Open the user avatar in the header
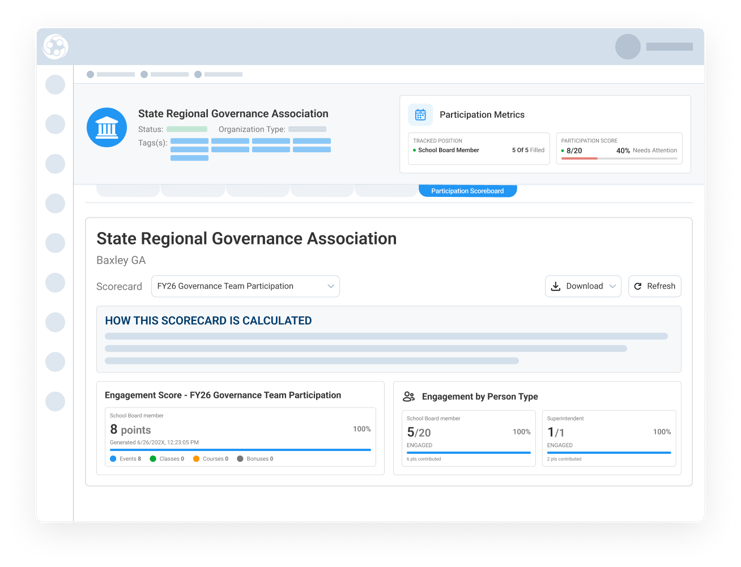Screen dimensions: 741x567 coord(628,46)
